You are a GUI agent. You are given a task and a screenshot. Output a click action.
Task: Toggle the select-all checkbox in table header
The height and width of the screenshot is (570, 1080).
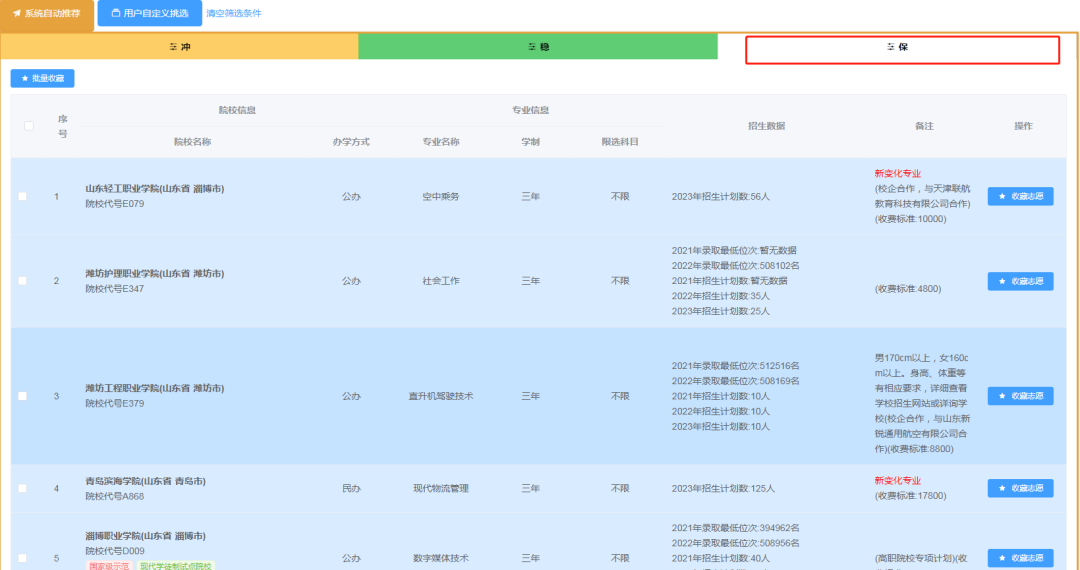[28, 126]
